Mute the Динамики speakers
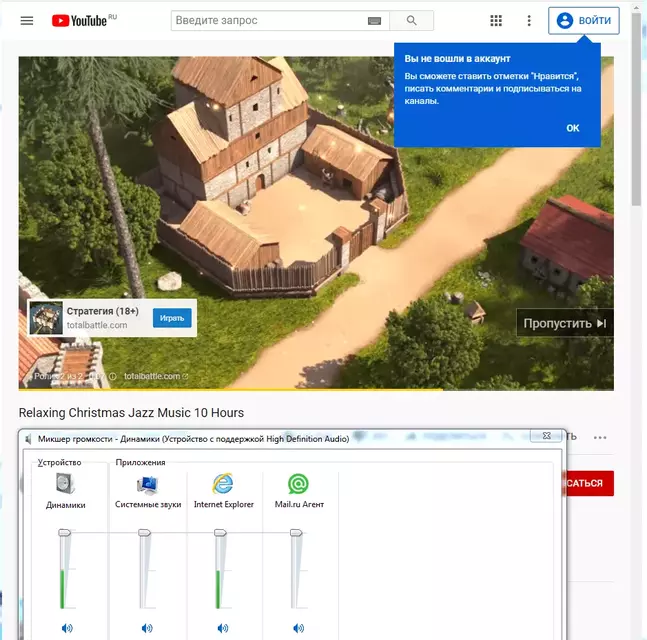 coord(67,628)
